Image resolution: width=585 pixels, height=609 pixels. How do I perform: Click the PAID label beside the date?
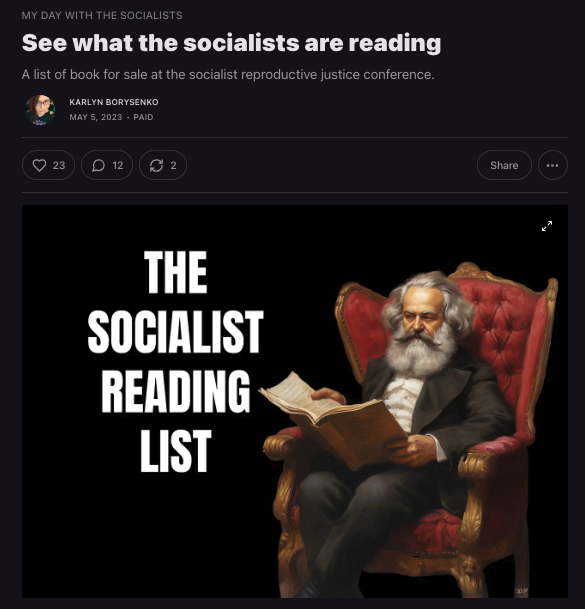[143, 117]
